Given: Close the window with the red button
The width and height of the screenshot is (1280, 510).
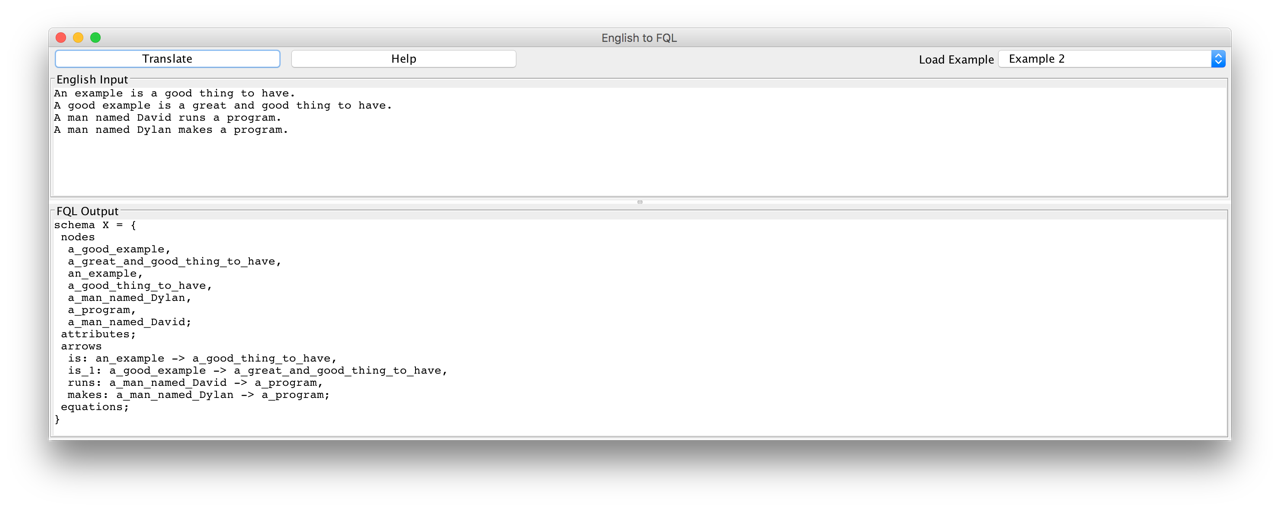Looking at the screenshot, I should click(x=61, y=37).
